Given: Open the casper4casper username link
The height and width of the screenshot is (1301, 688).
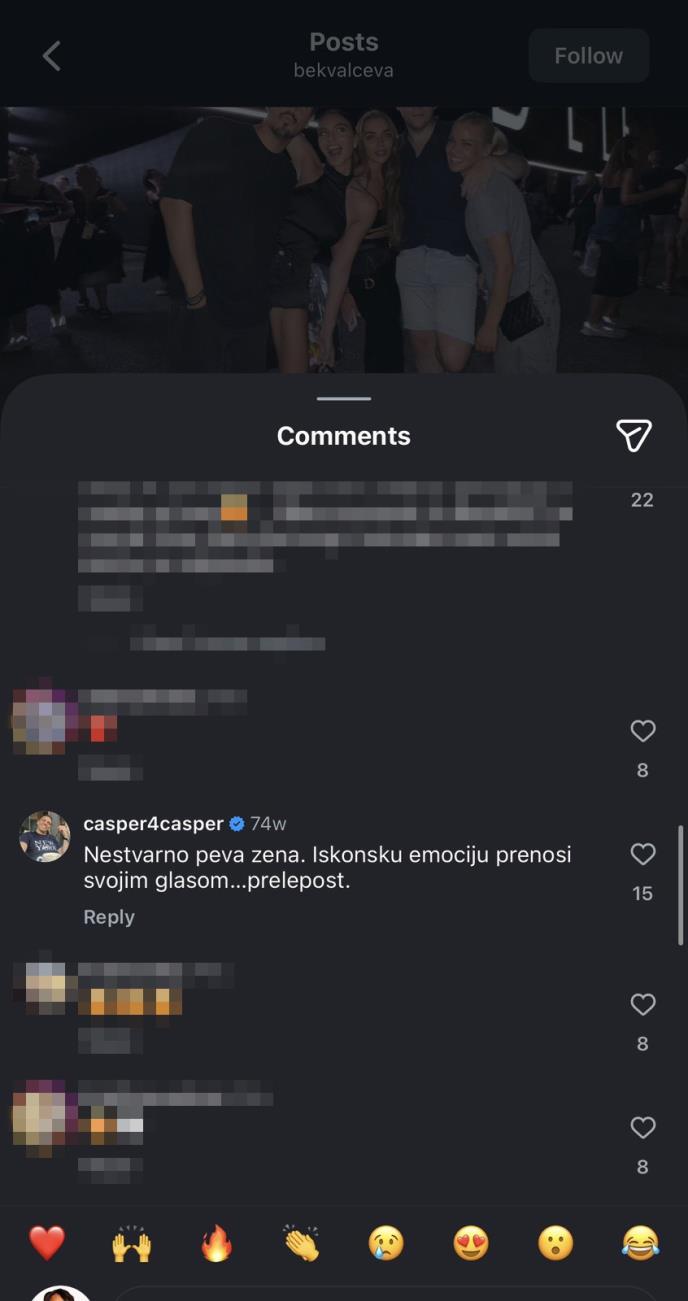Looking at the screenshot, I should click(x=153, y=824).
